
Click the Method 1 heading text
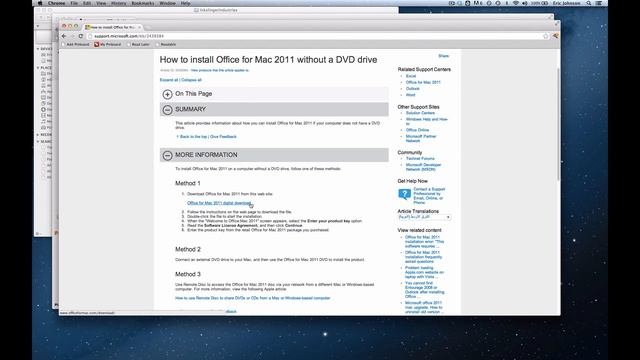click(188, 184)
